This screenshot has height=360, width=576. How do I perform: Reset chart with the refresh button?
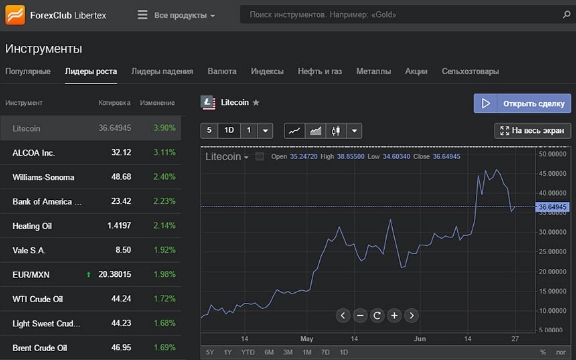pos(377,316)
